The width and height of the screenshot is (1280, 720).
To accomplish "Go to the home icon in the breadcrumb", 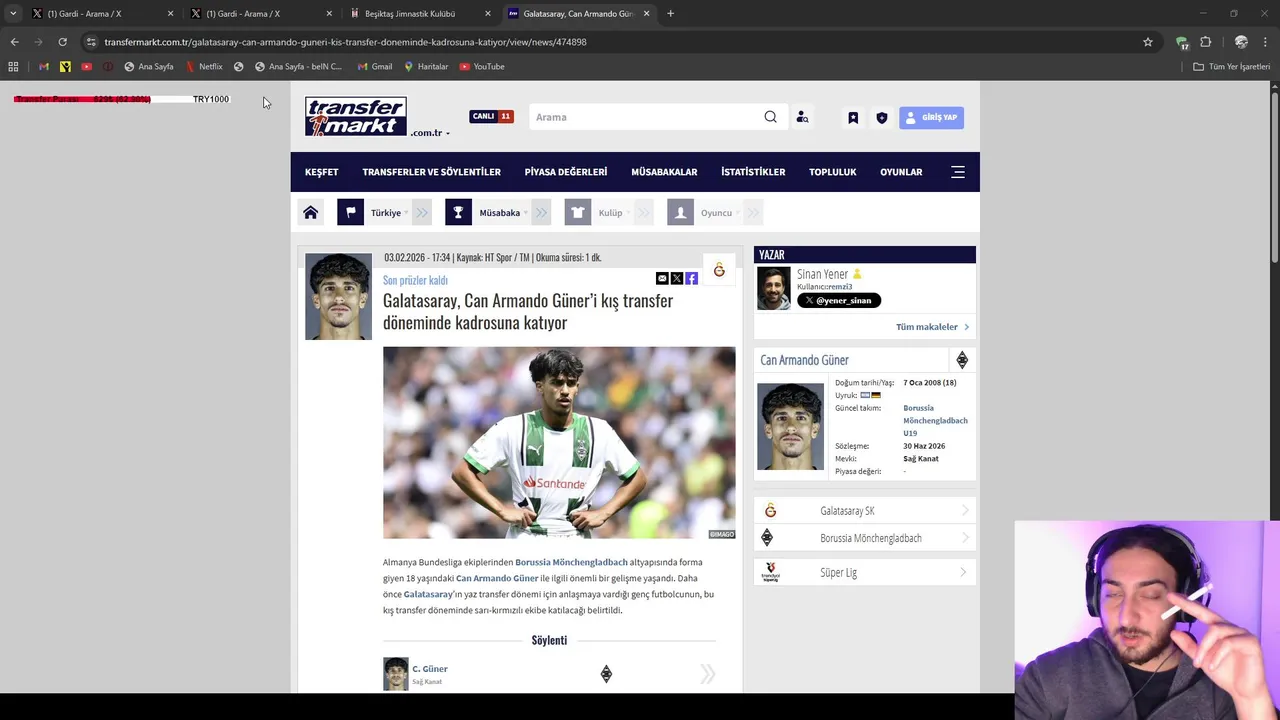I will tap(311, 213).
